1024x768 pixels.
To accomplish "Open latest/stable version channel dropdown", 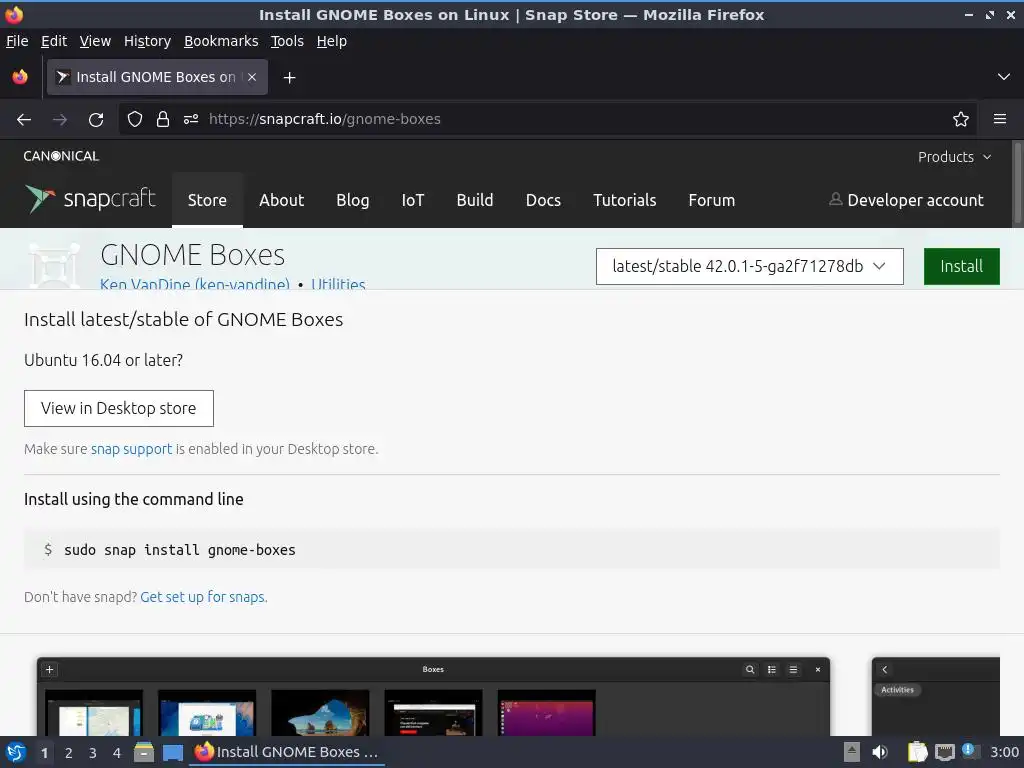I will pyautogui.click(x=750, y=266).
